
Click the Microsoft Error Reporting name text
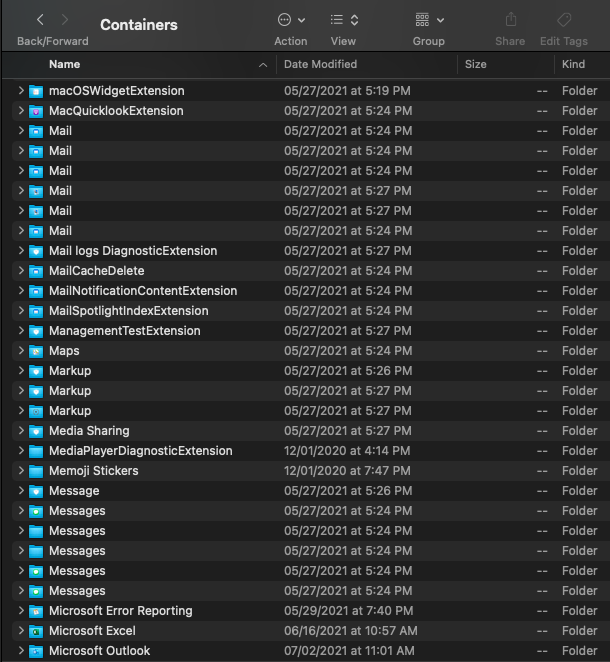pos(121,611)
